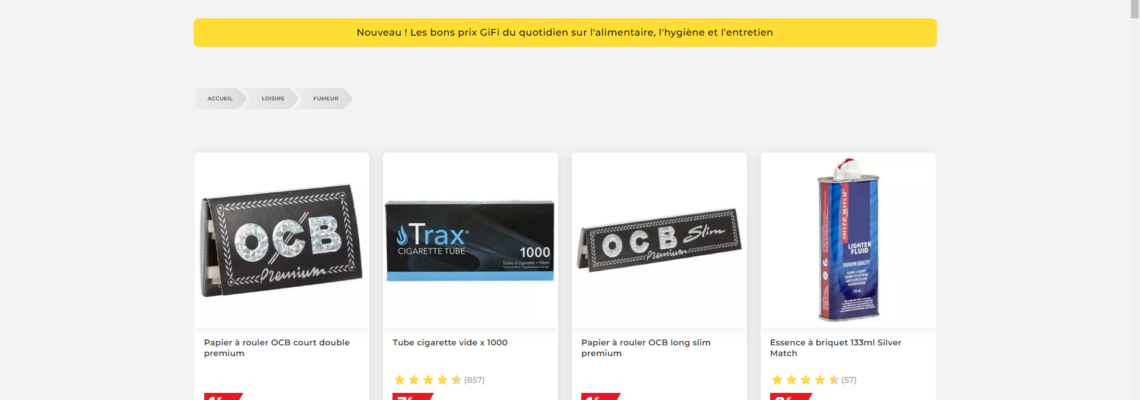Viewport: 1140px width, 400px height.
Task: Open the Loisirs breadcrumb
Action: 273,98
